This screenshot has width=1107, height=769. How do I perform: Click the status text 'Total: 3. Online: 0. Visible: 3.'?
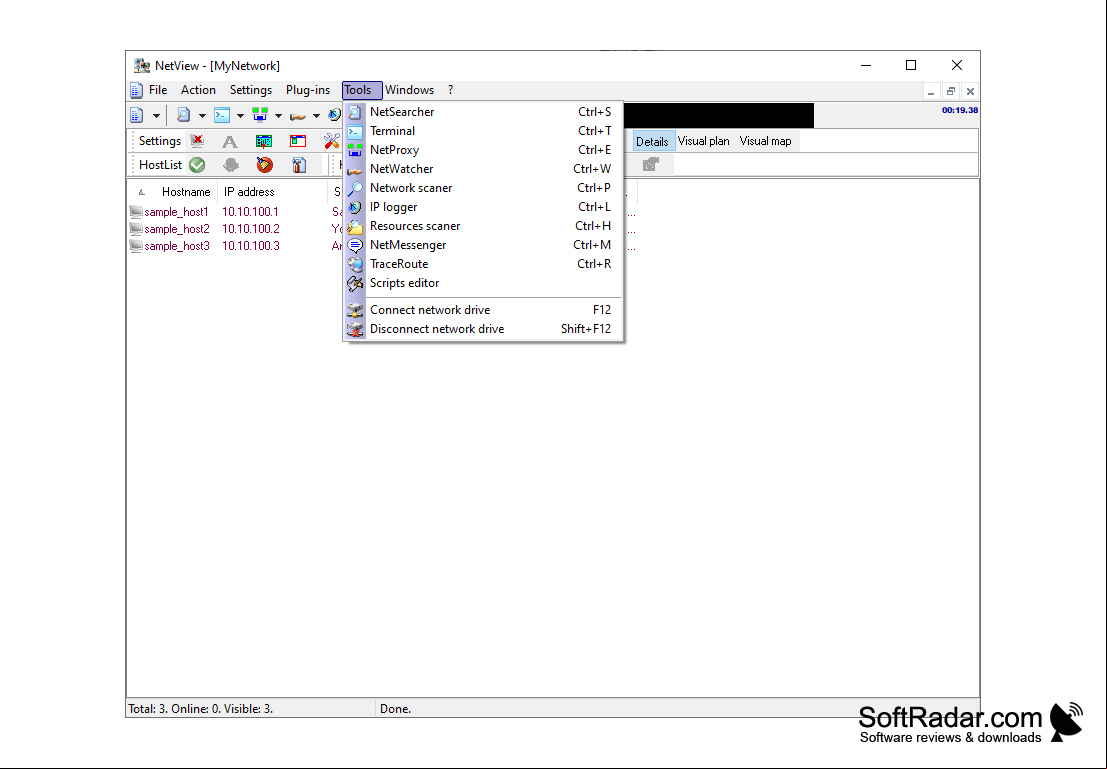201,709
